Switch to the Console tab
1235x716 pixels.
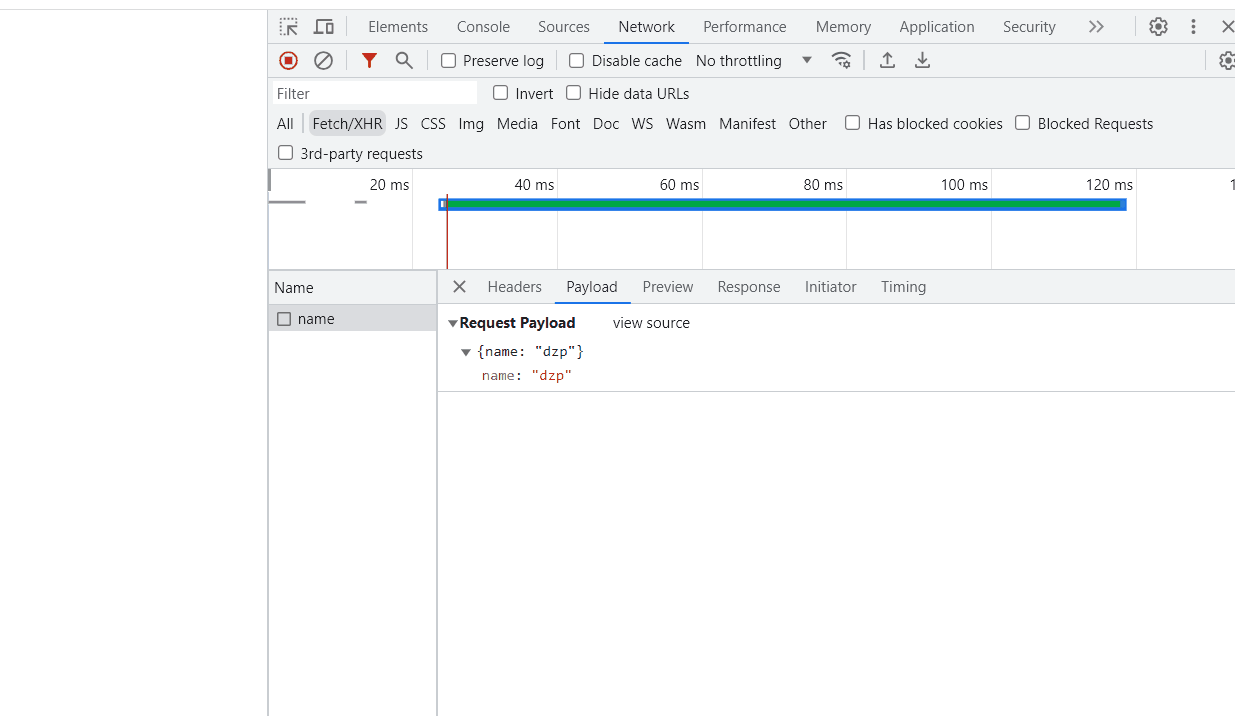[483, 27]
